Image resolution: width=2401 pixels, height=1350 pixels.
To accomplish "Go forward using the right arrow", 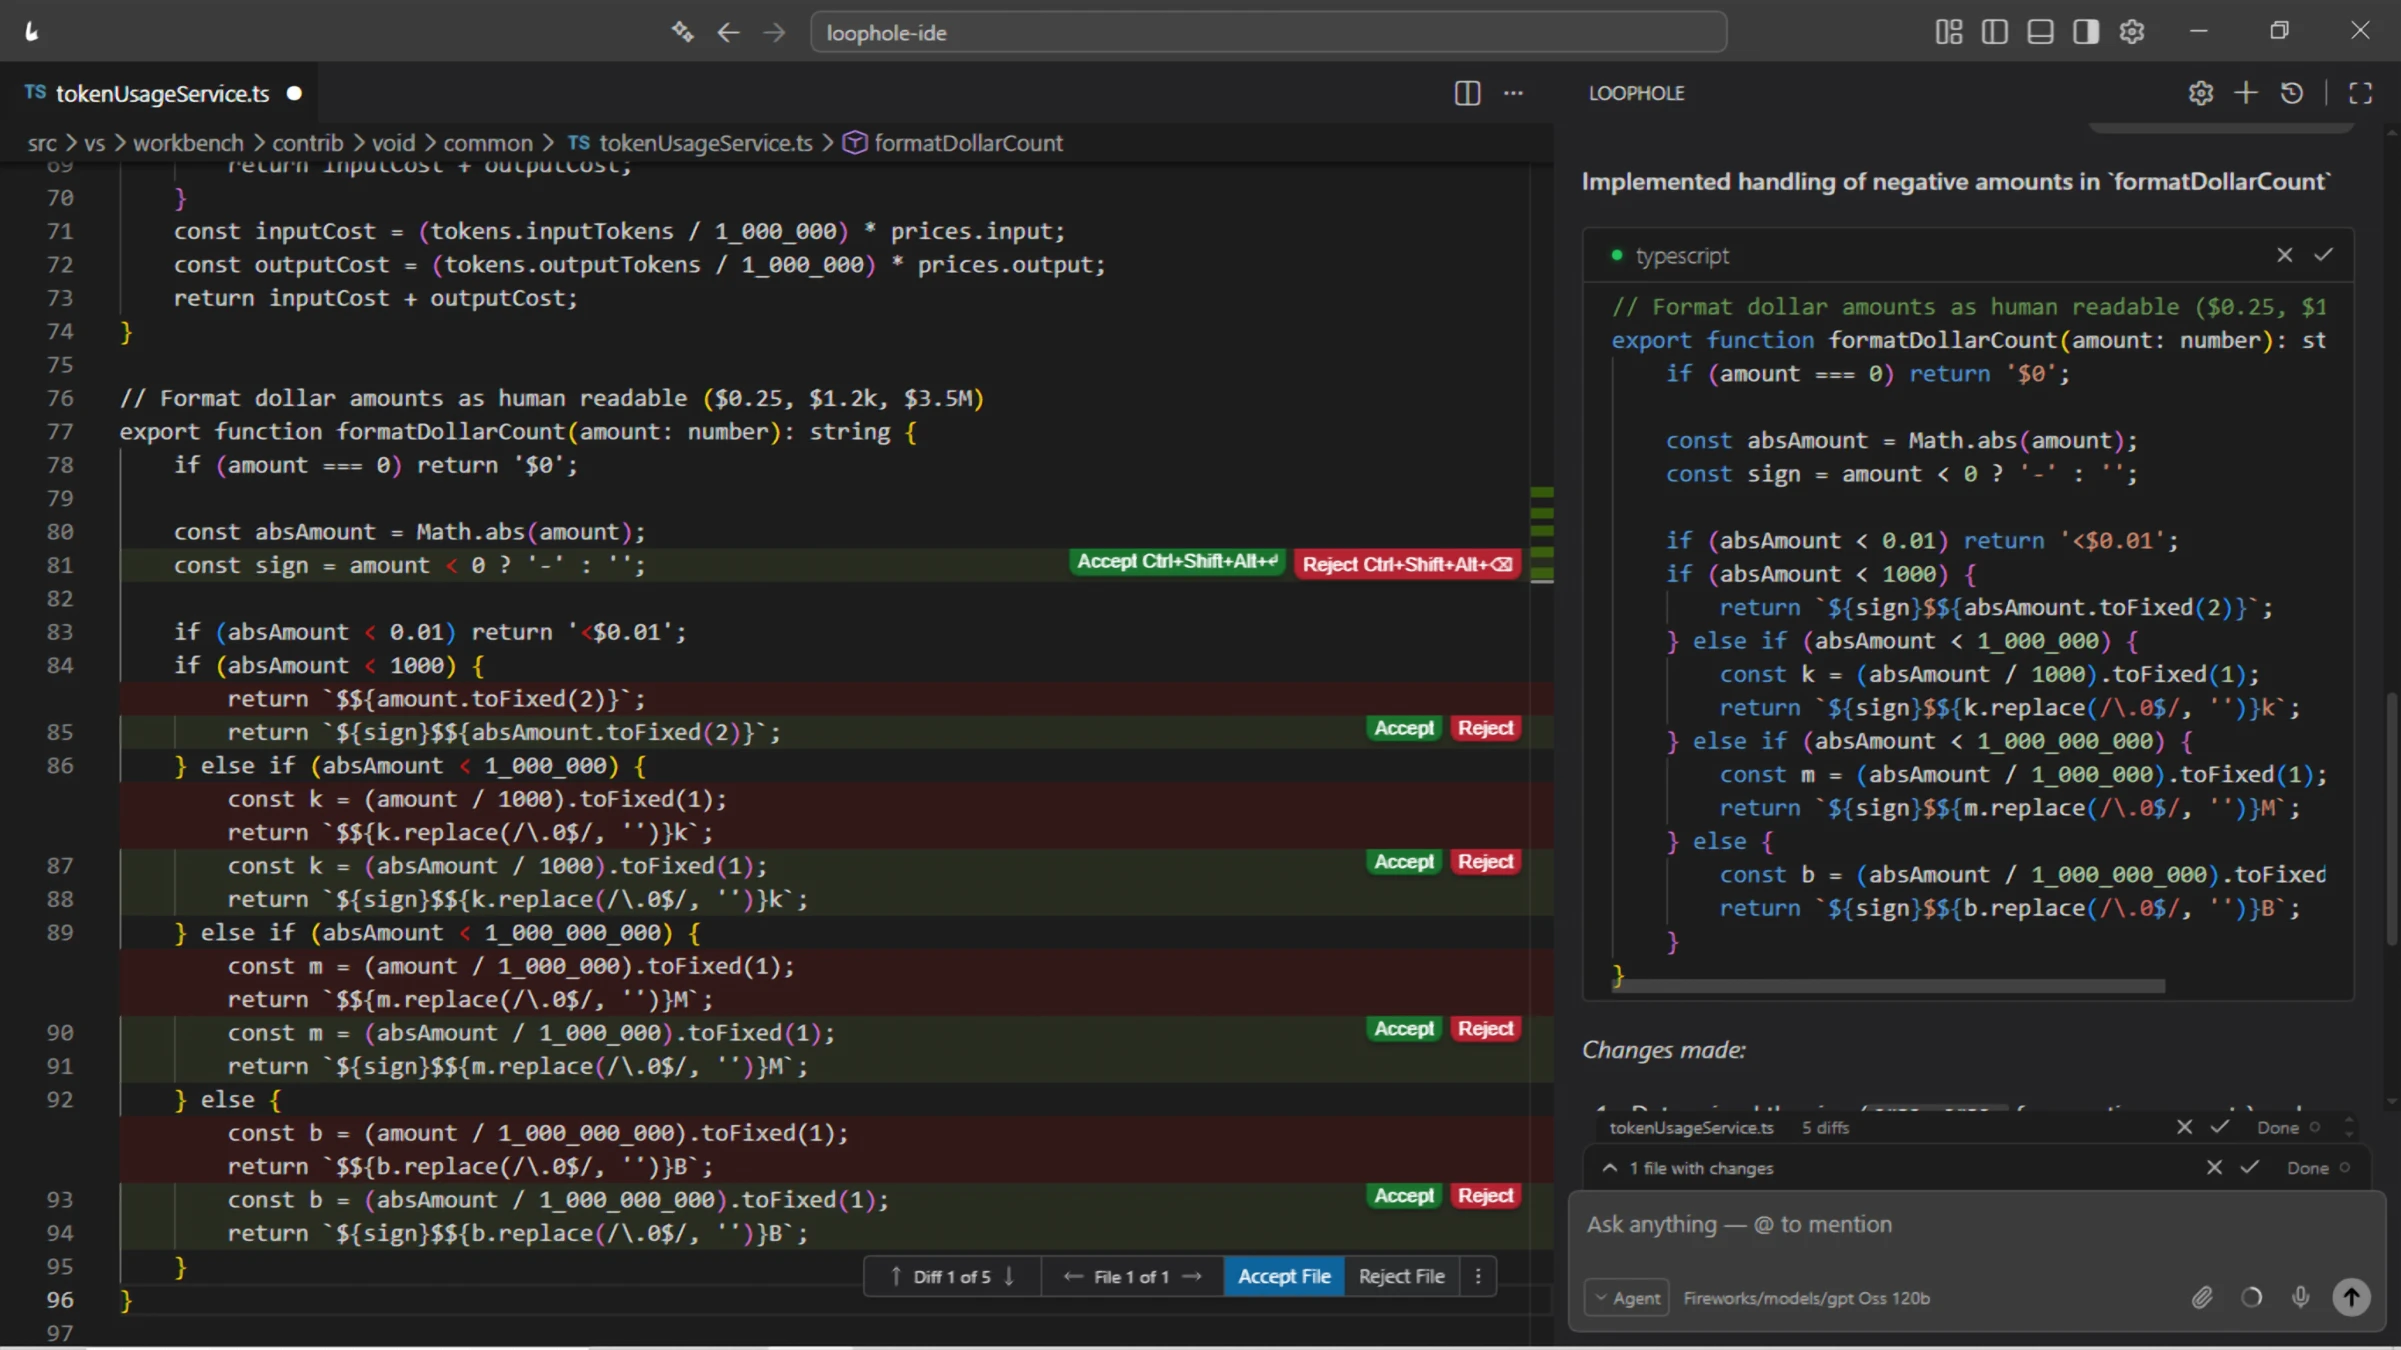I will [774, 33].
